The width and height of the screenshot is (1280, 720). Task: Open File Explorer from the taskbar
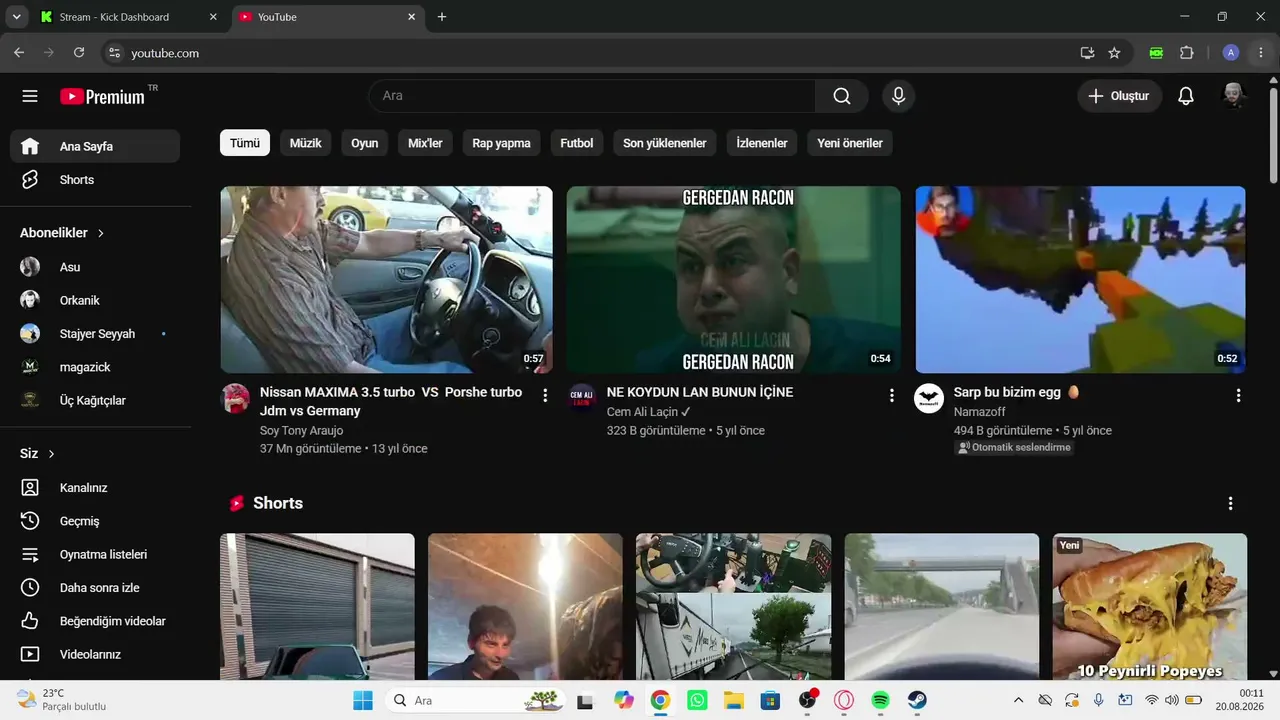pyautogui.click(x=734, y=700)
